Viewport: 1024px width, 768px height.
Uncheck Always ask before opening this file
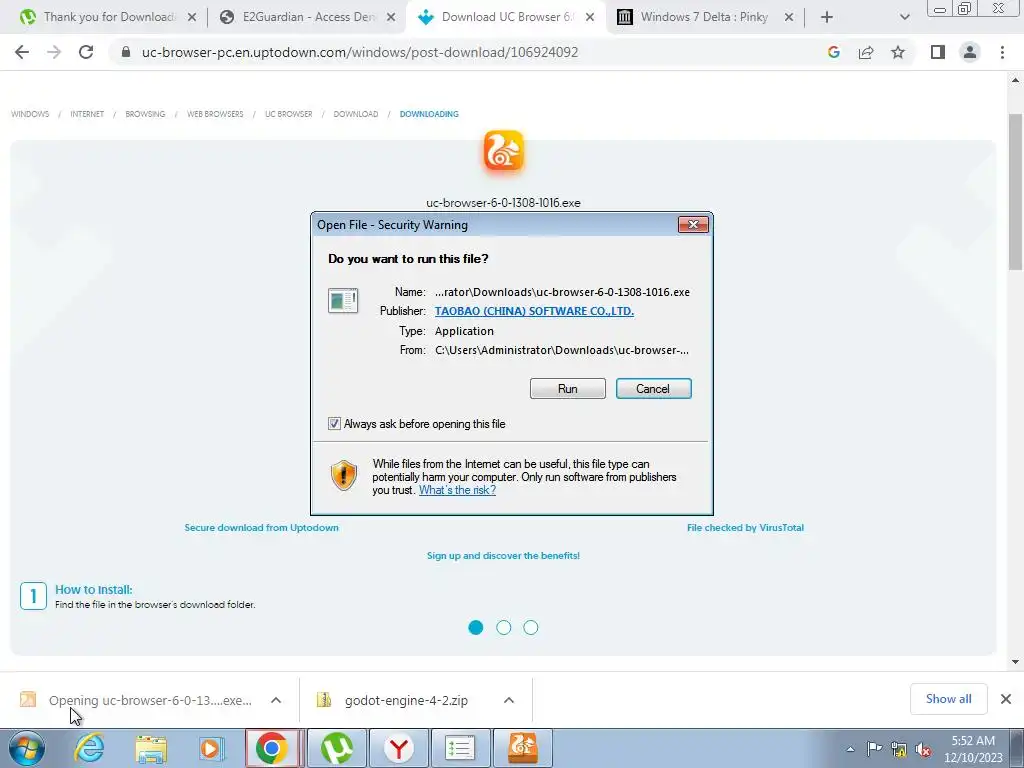pyautogui.click(x=334, y=423)
